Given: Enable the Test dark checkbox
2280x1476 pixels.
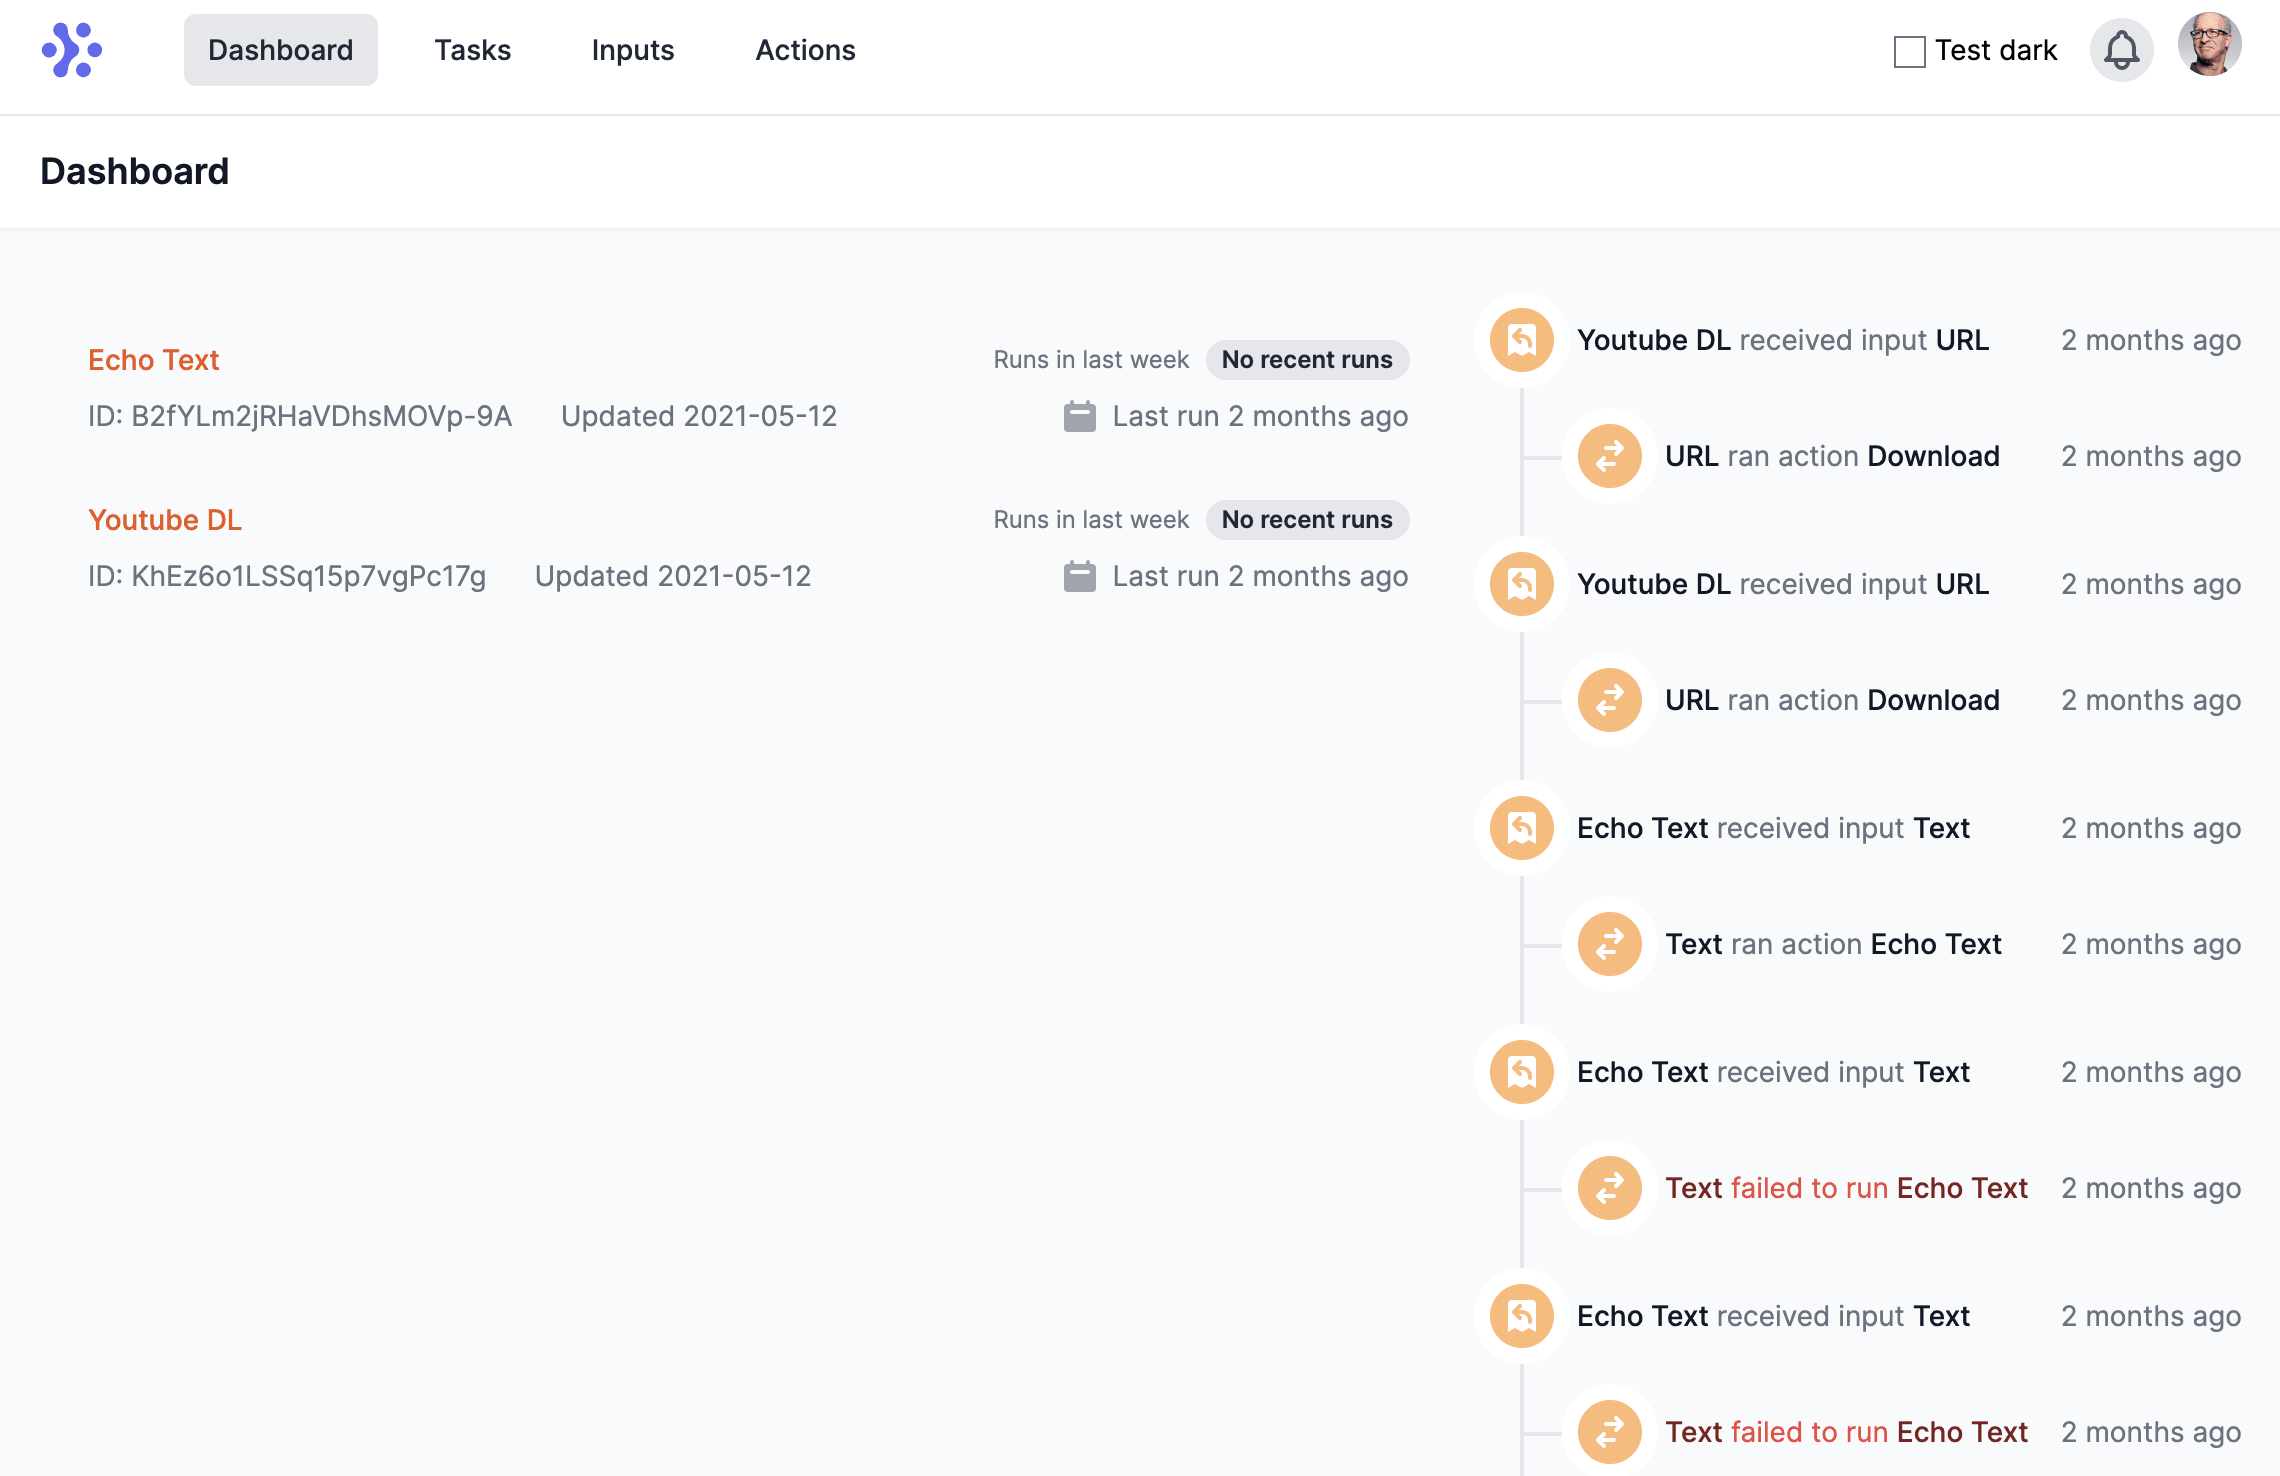Looking at the screenshot, I should (1908, 49).
